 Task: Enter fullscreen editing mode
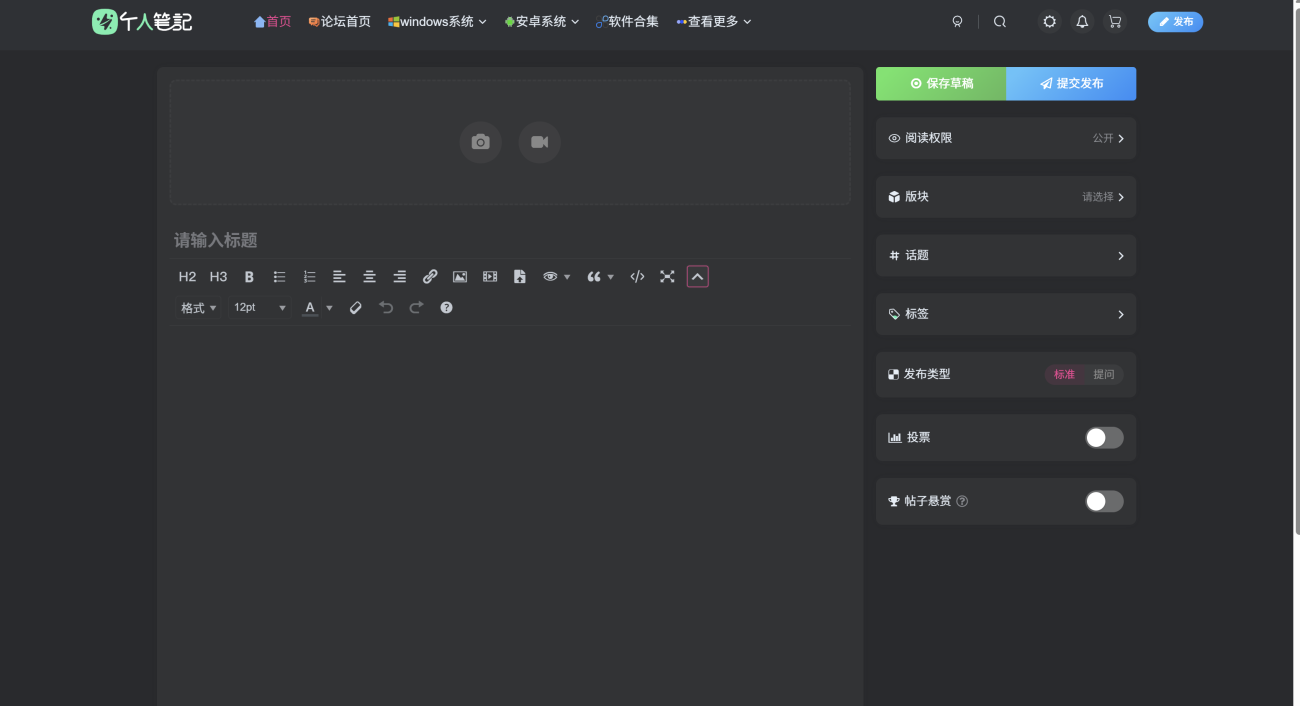[667, 277]
